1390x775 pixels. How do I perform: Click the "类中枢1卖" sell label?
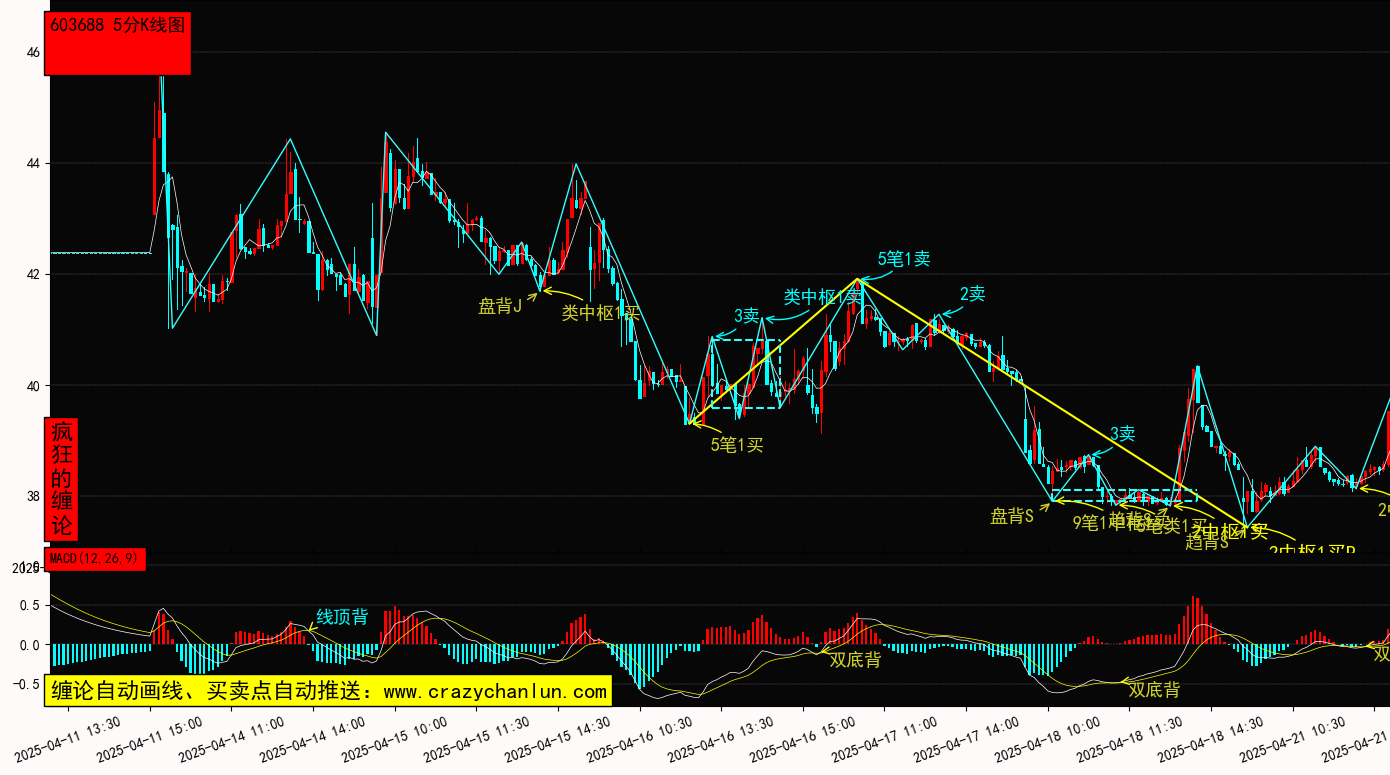pyautogui.click(x=822, y=297)
